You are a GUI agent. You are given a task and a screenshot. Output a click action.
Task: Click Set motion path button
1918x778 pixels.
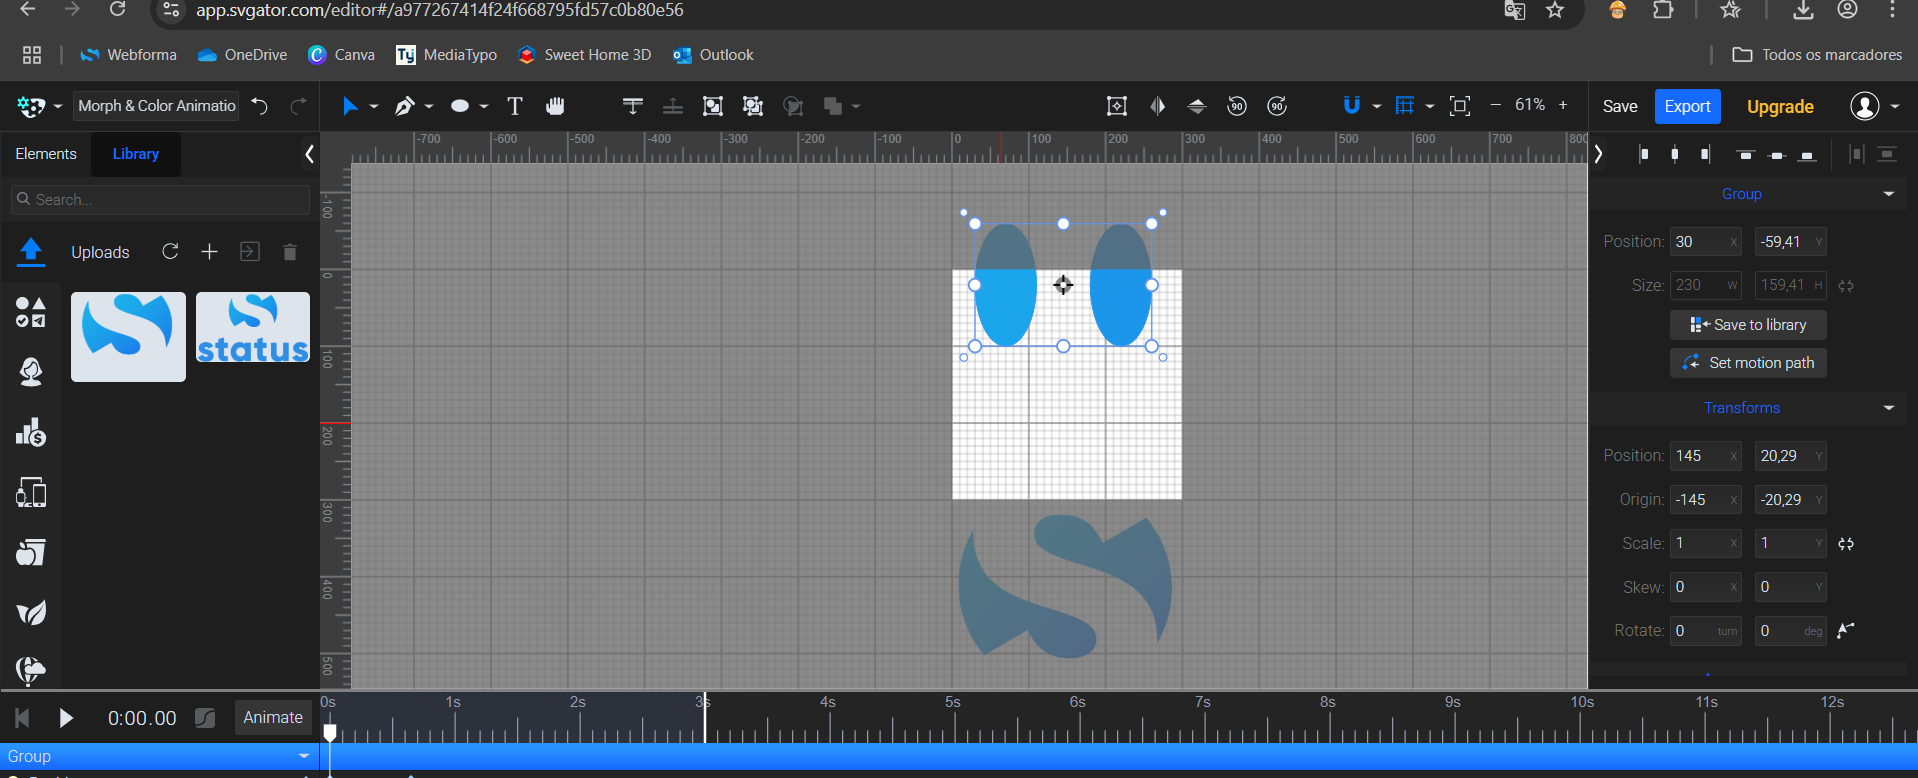point(1748,363)
